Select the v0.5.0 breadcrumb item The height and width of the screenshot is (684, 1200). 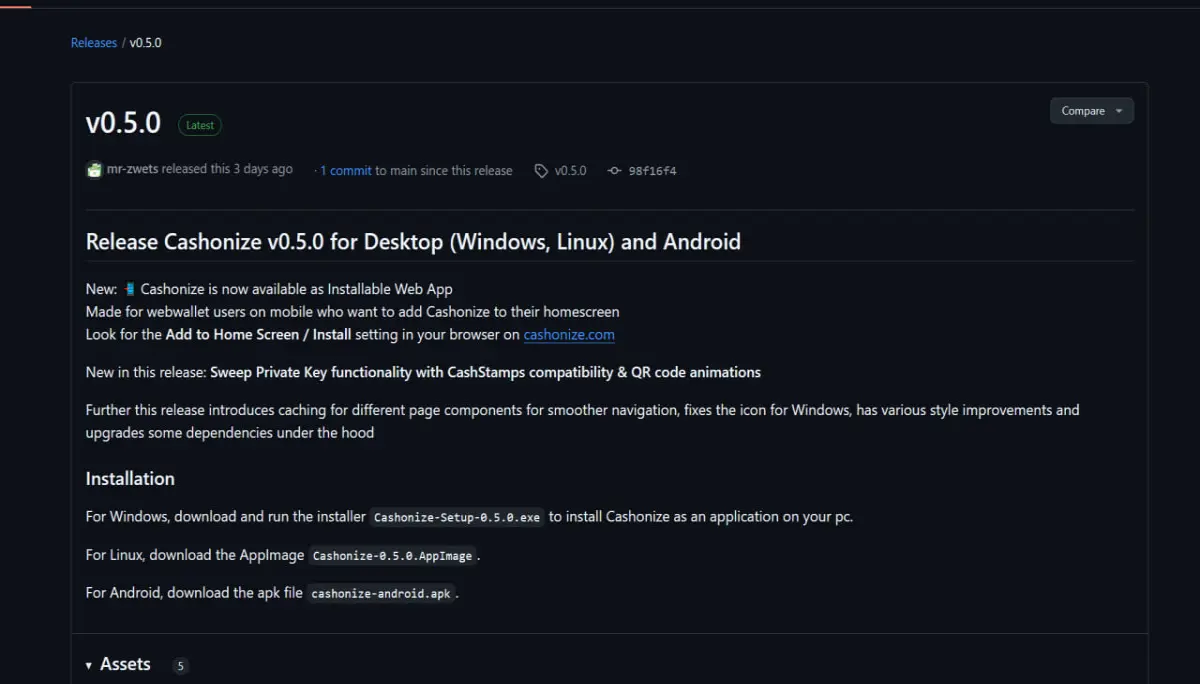pyautogui.click(x=146, y=43)
